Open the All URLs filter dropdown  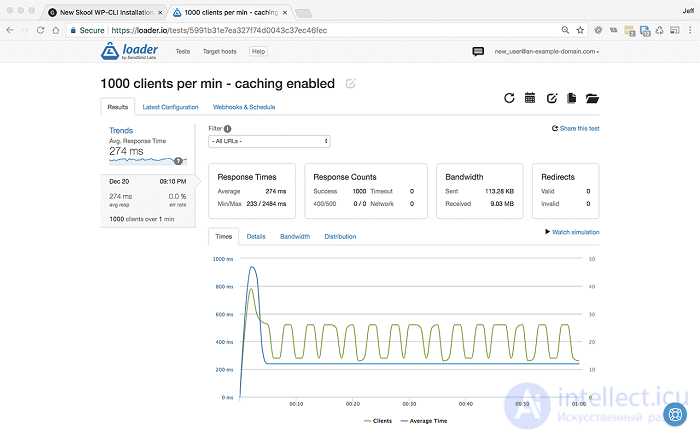pyautogui.click(x=269, y=141)
